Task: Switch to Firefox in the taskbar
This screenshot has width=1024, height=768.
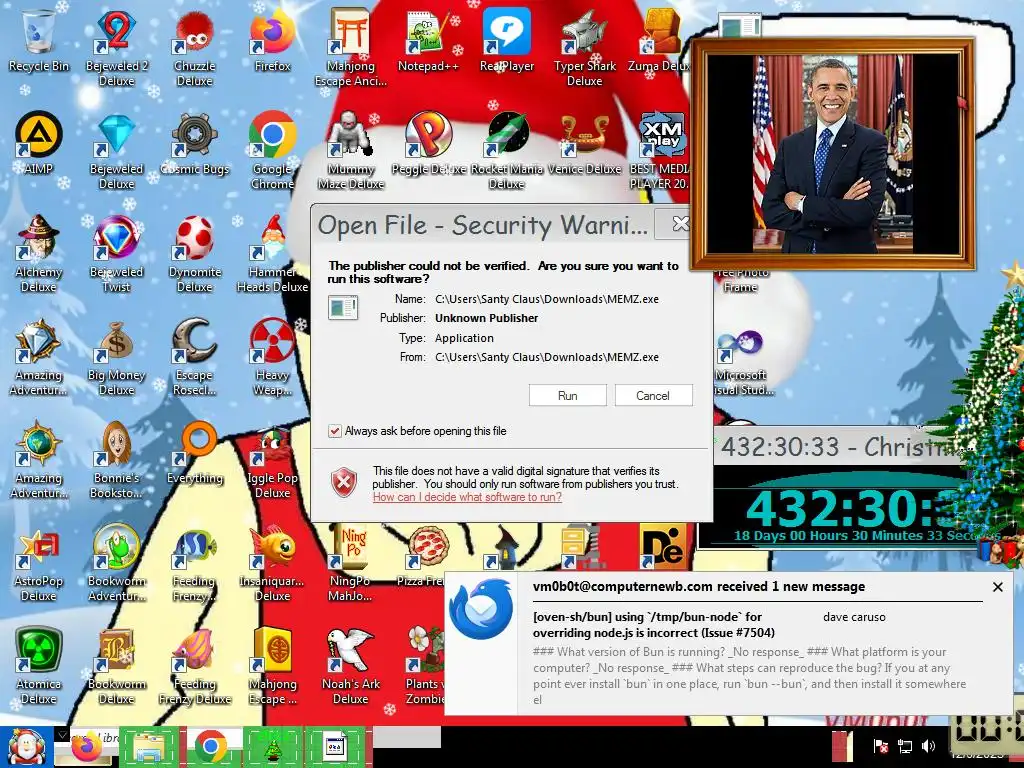Action: [88, 747]
